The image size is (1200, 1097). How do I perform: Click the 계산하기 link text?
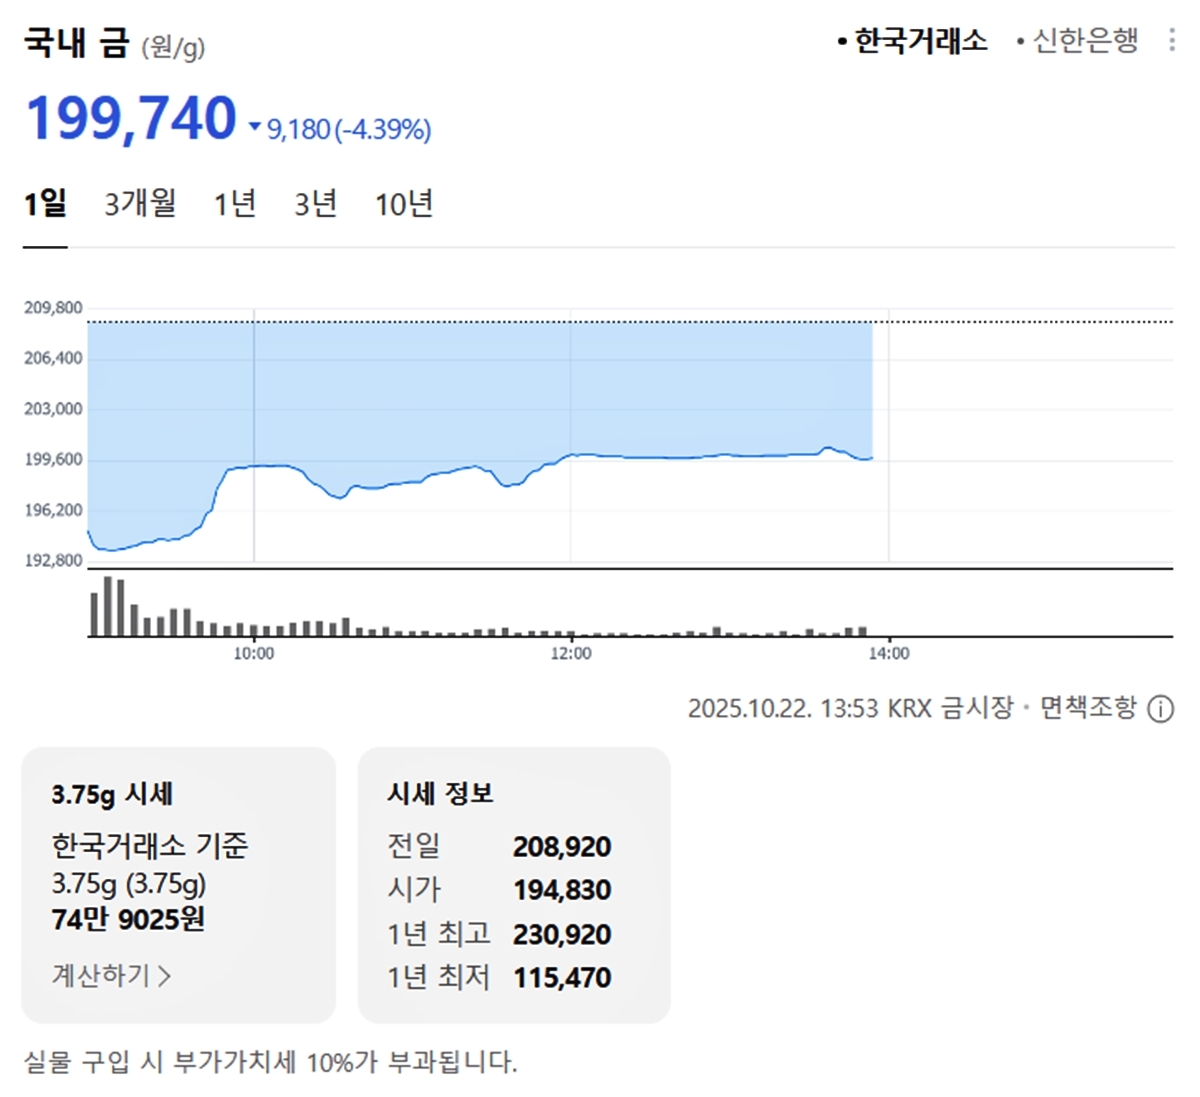click(x=101, y=975)
